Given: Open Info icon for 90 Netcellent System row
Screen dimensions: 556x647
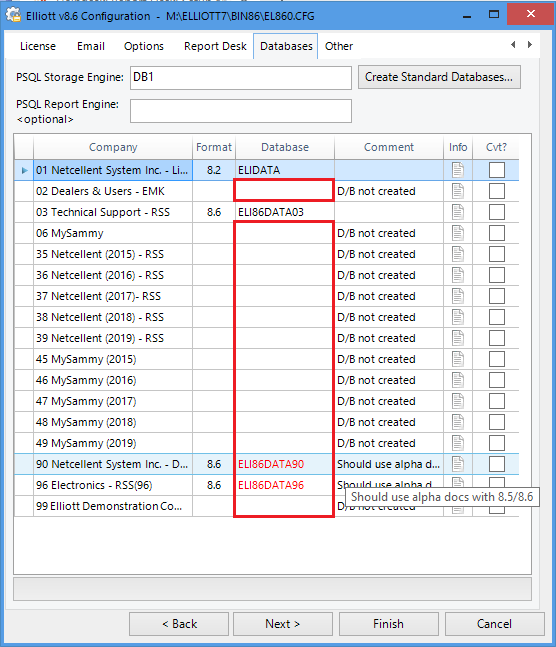Looking at the screenshot, I should tap(458, 464).
